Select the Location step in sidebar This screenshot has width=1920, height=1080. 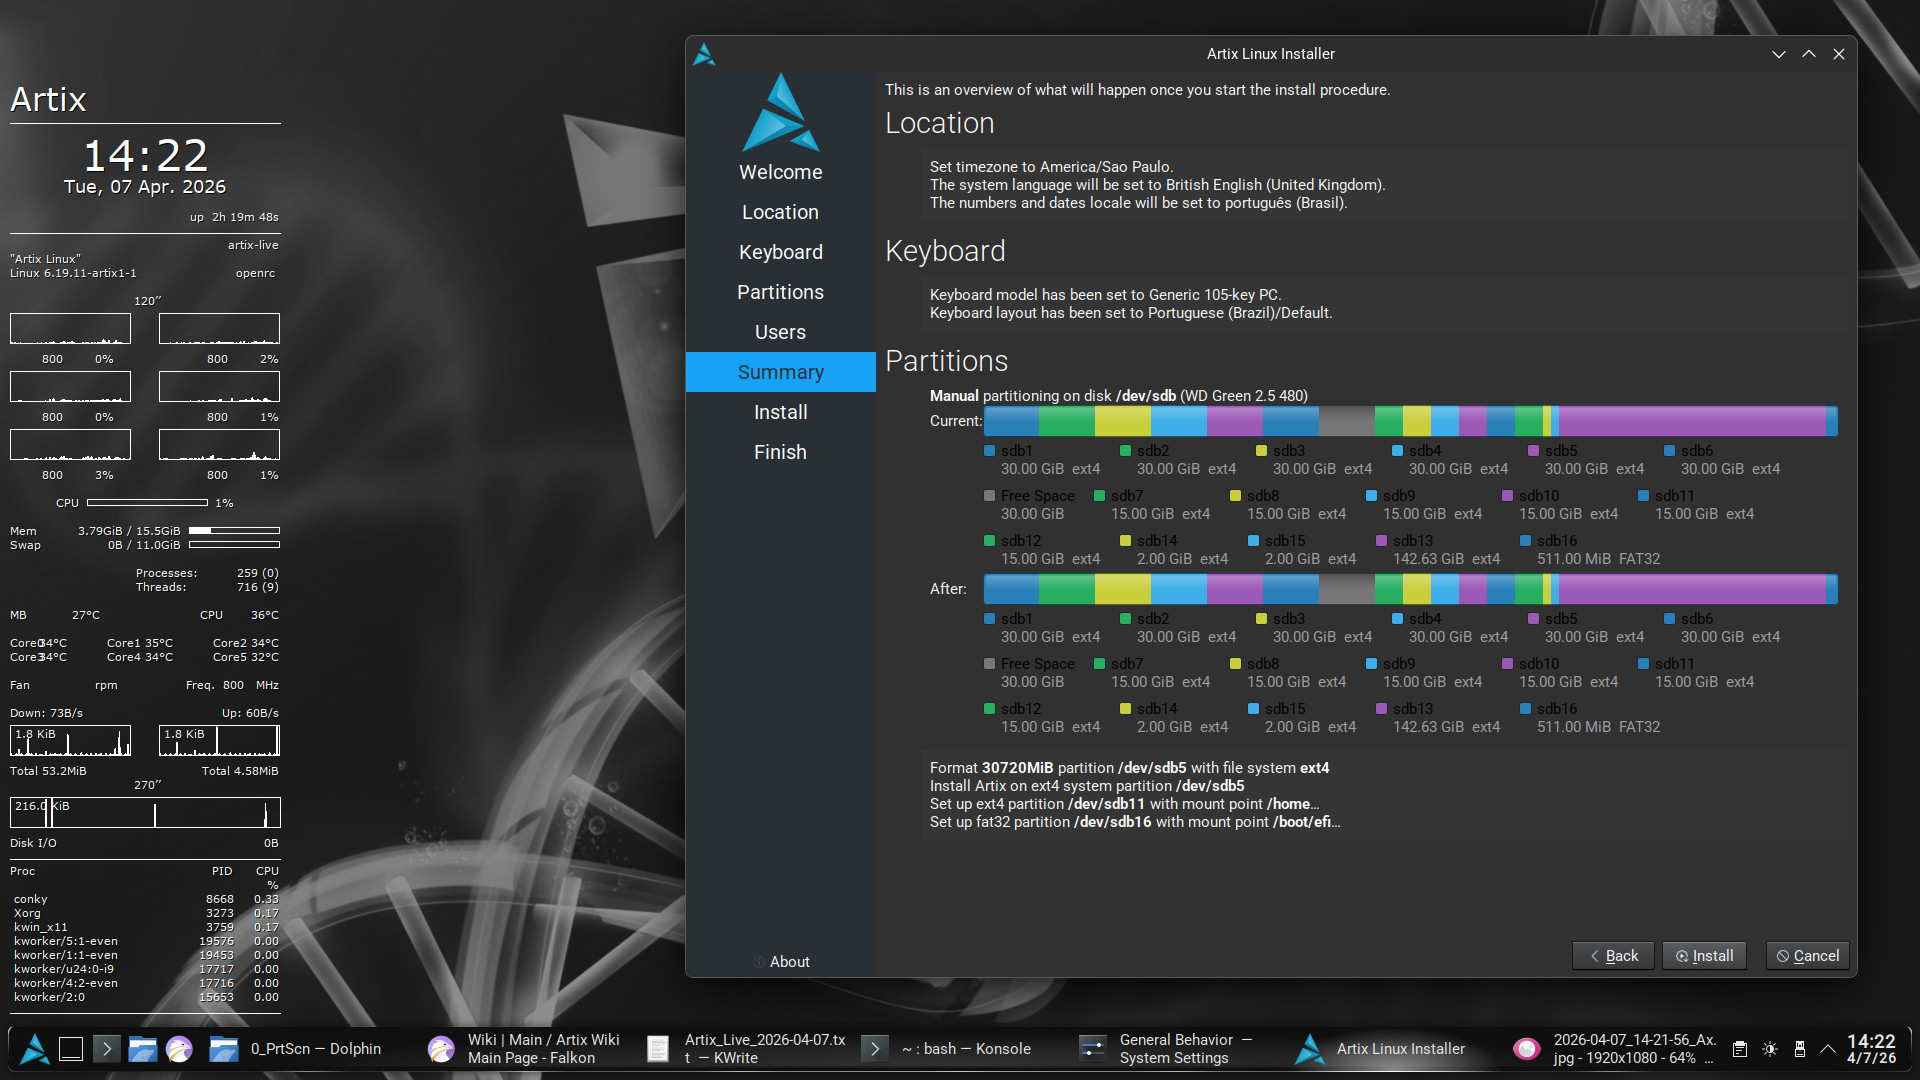pos(781,212)
